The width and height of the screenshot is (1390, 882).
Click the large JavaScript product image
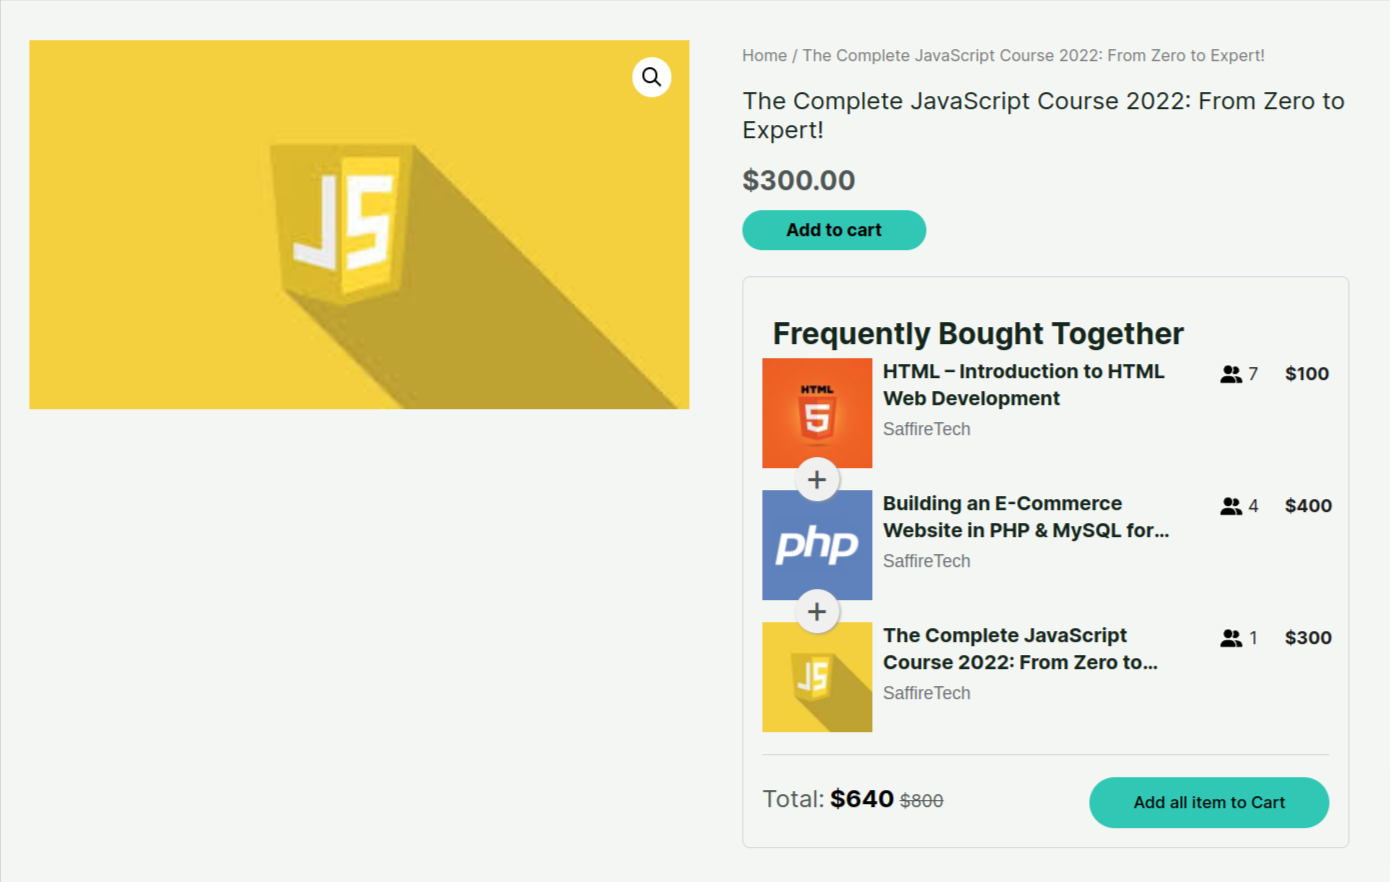359,225
